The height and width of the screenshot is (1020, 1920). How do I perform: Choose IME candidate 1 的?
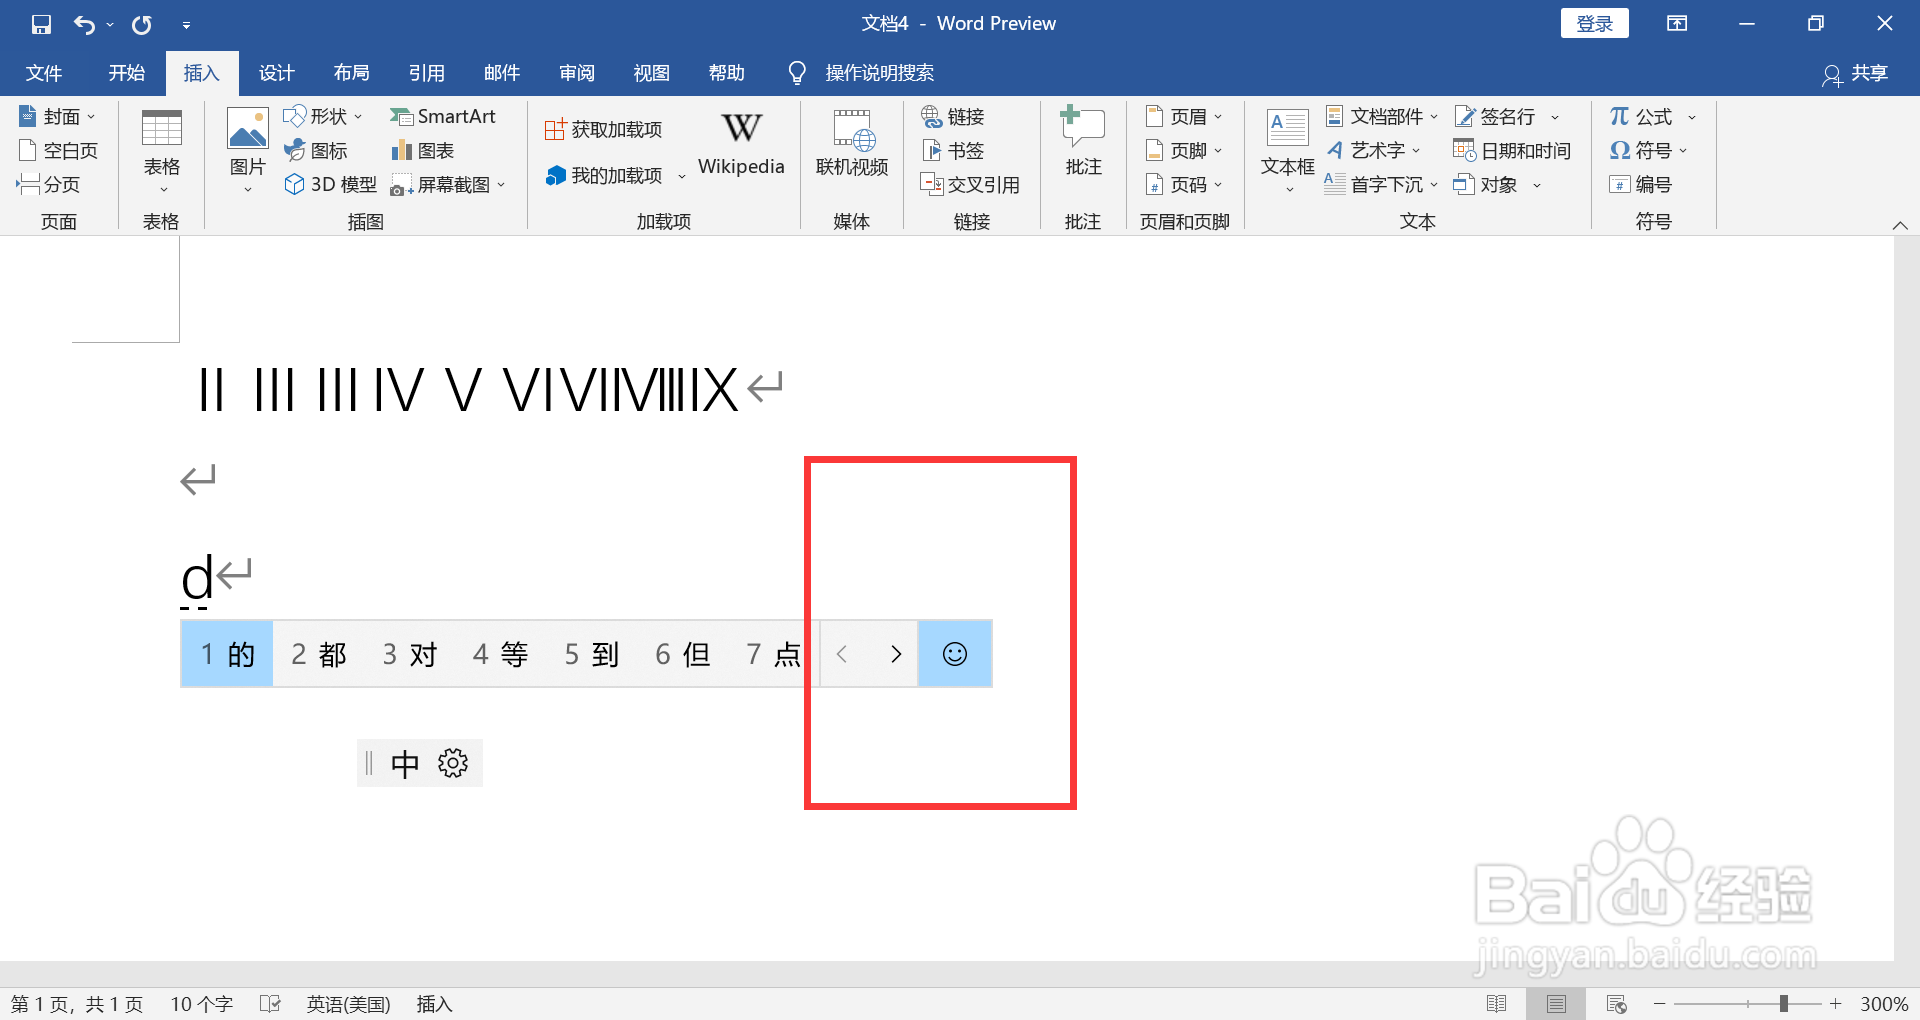click(x=227, y=654)
